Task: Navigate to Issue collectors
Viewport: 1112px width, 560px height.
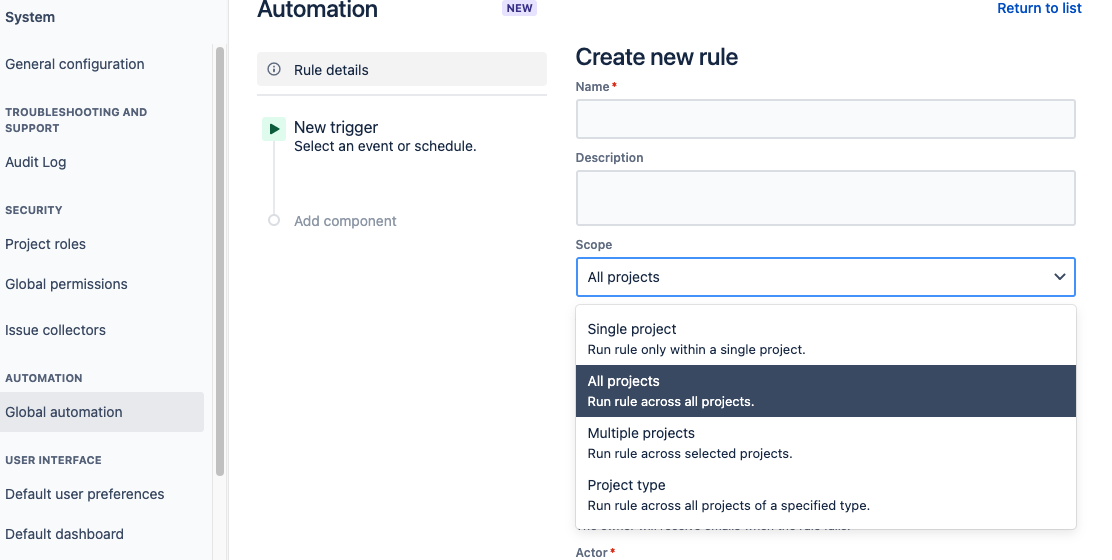Action: pos(56,330)
